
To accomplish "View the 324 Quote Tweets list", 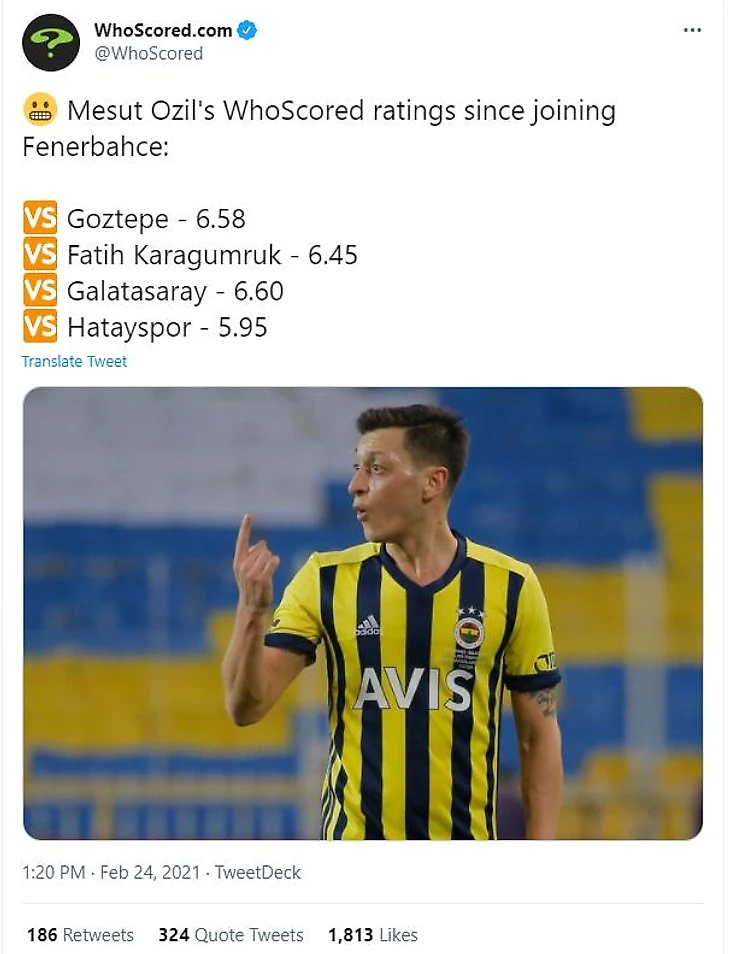I will [x=231, y=935].
